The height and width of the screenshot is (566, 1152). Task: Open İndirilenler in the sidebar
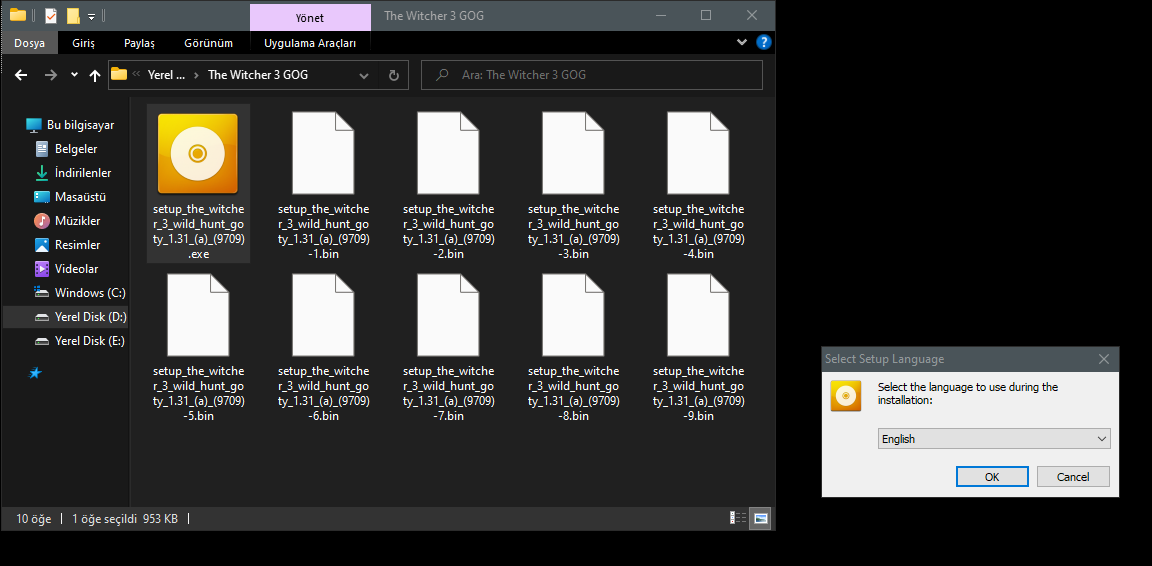click(73, 173)
